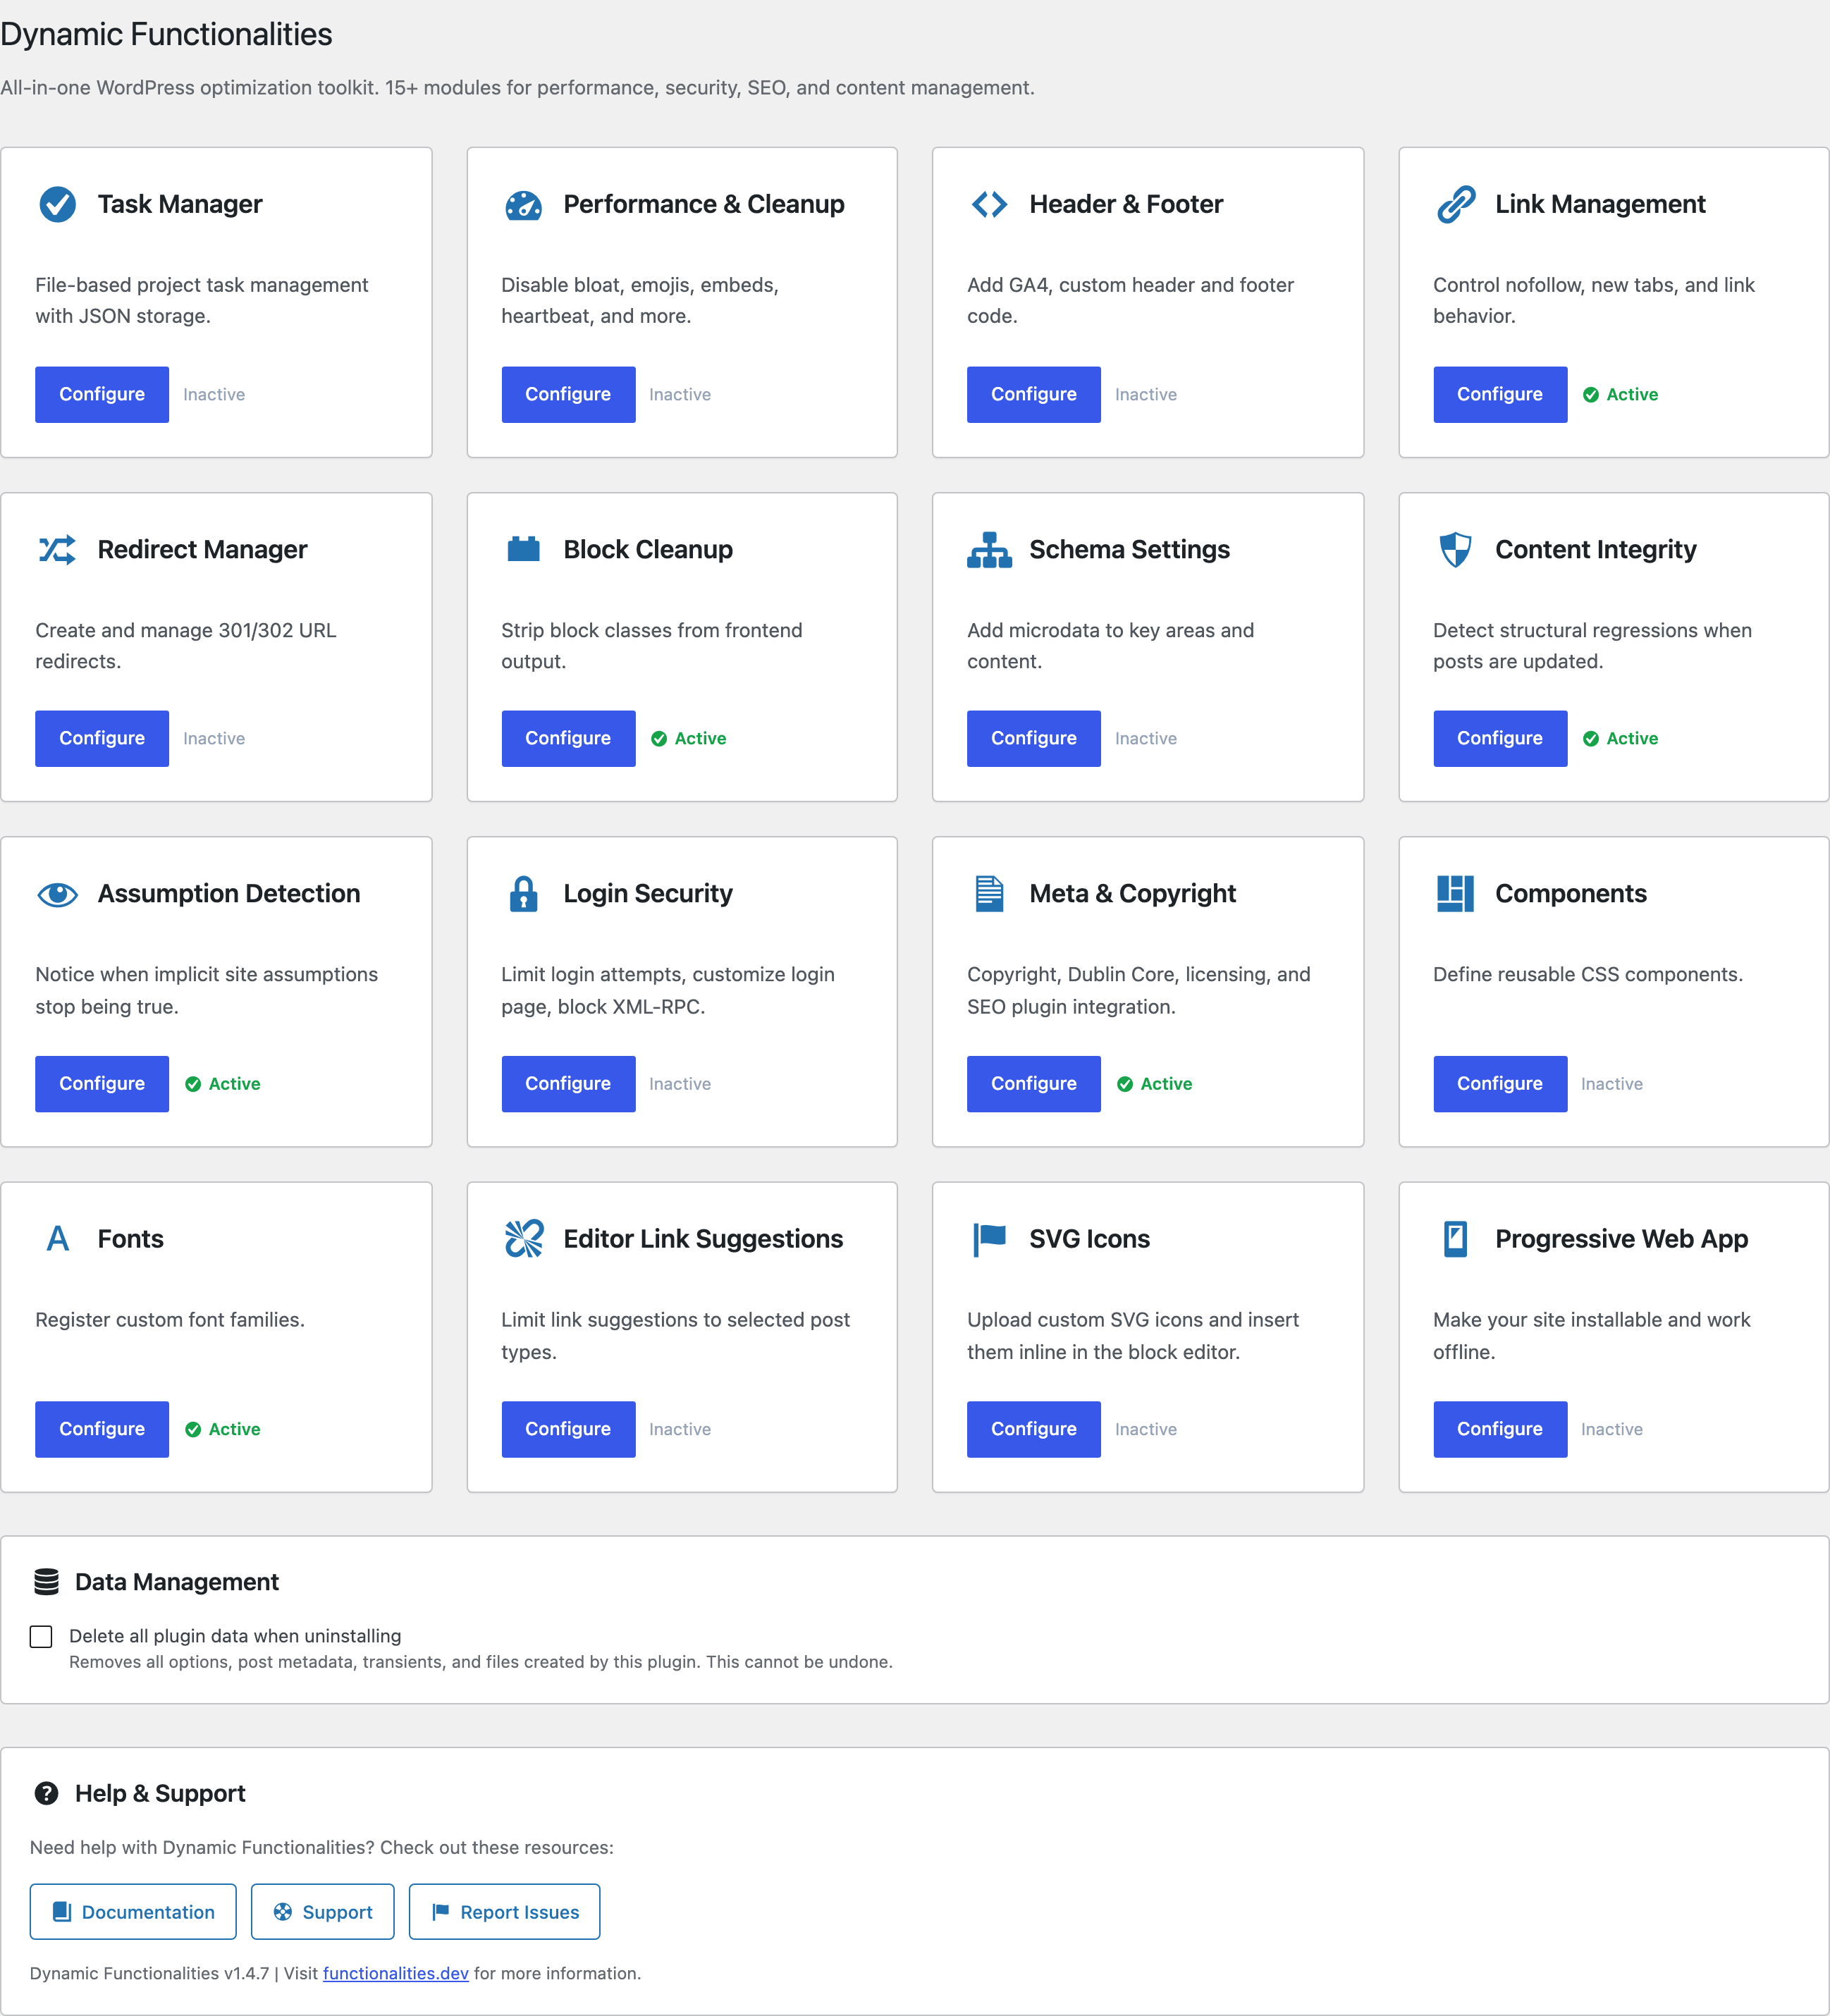Click green check beside Link Management Active
The image size is (1830, 2016).
(x=1590, y=395)
